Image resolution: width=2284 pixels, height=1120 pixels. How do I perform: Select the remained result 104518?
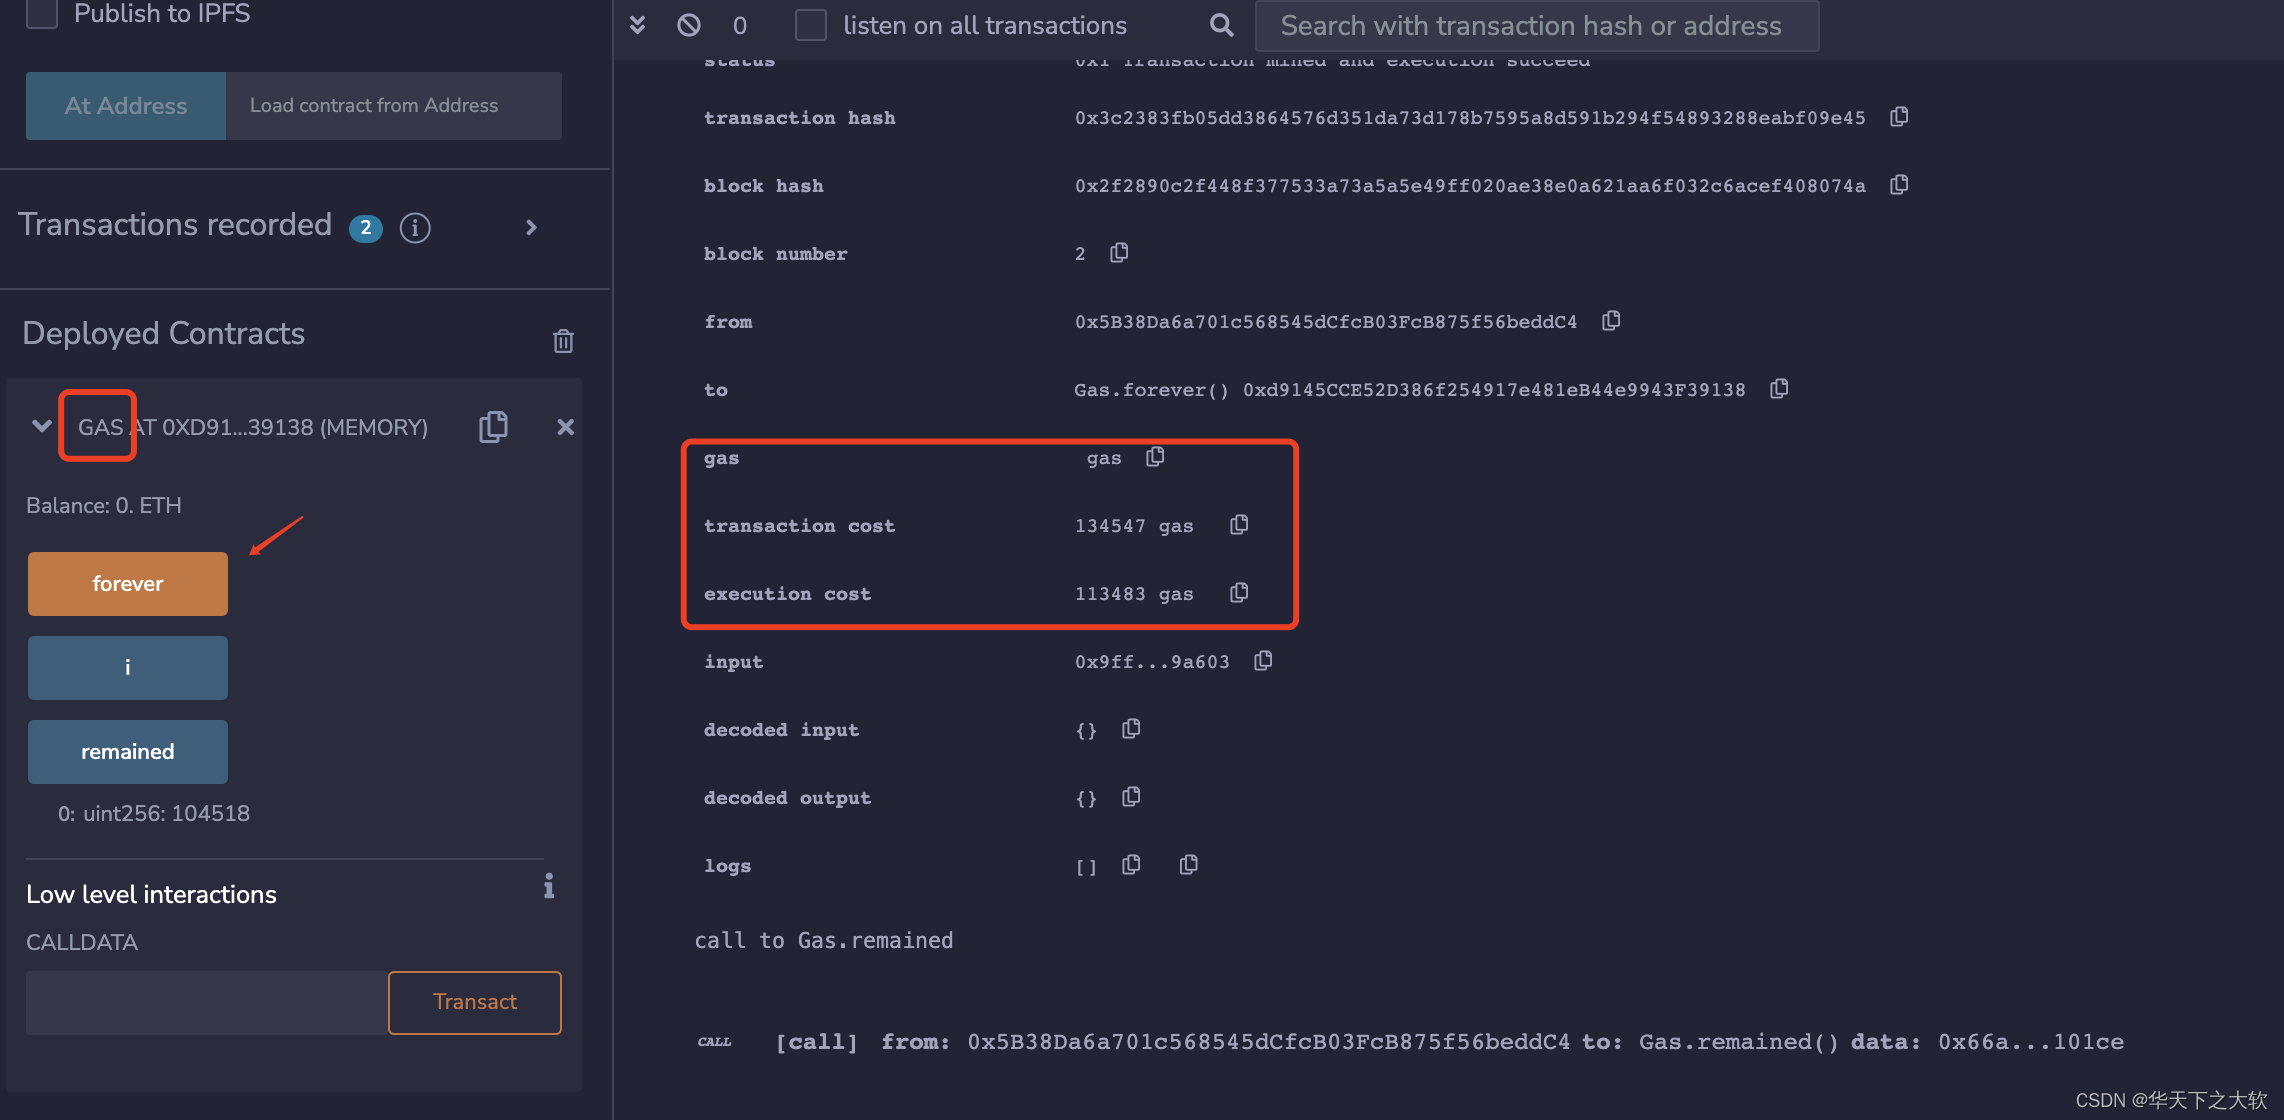click(154, 814)
